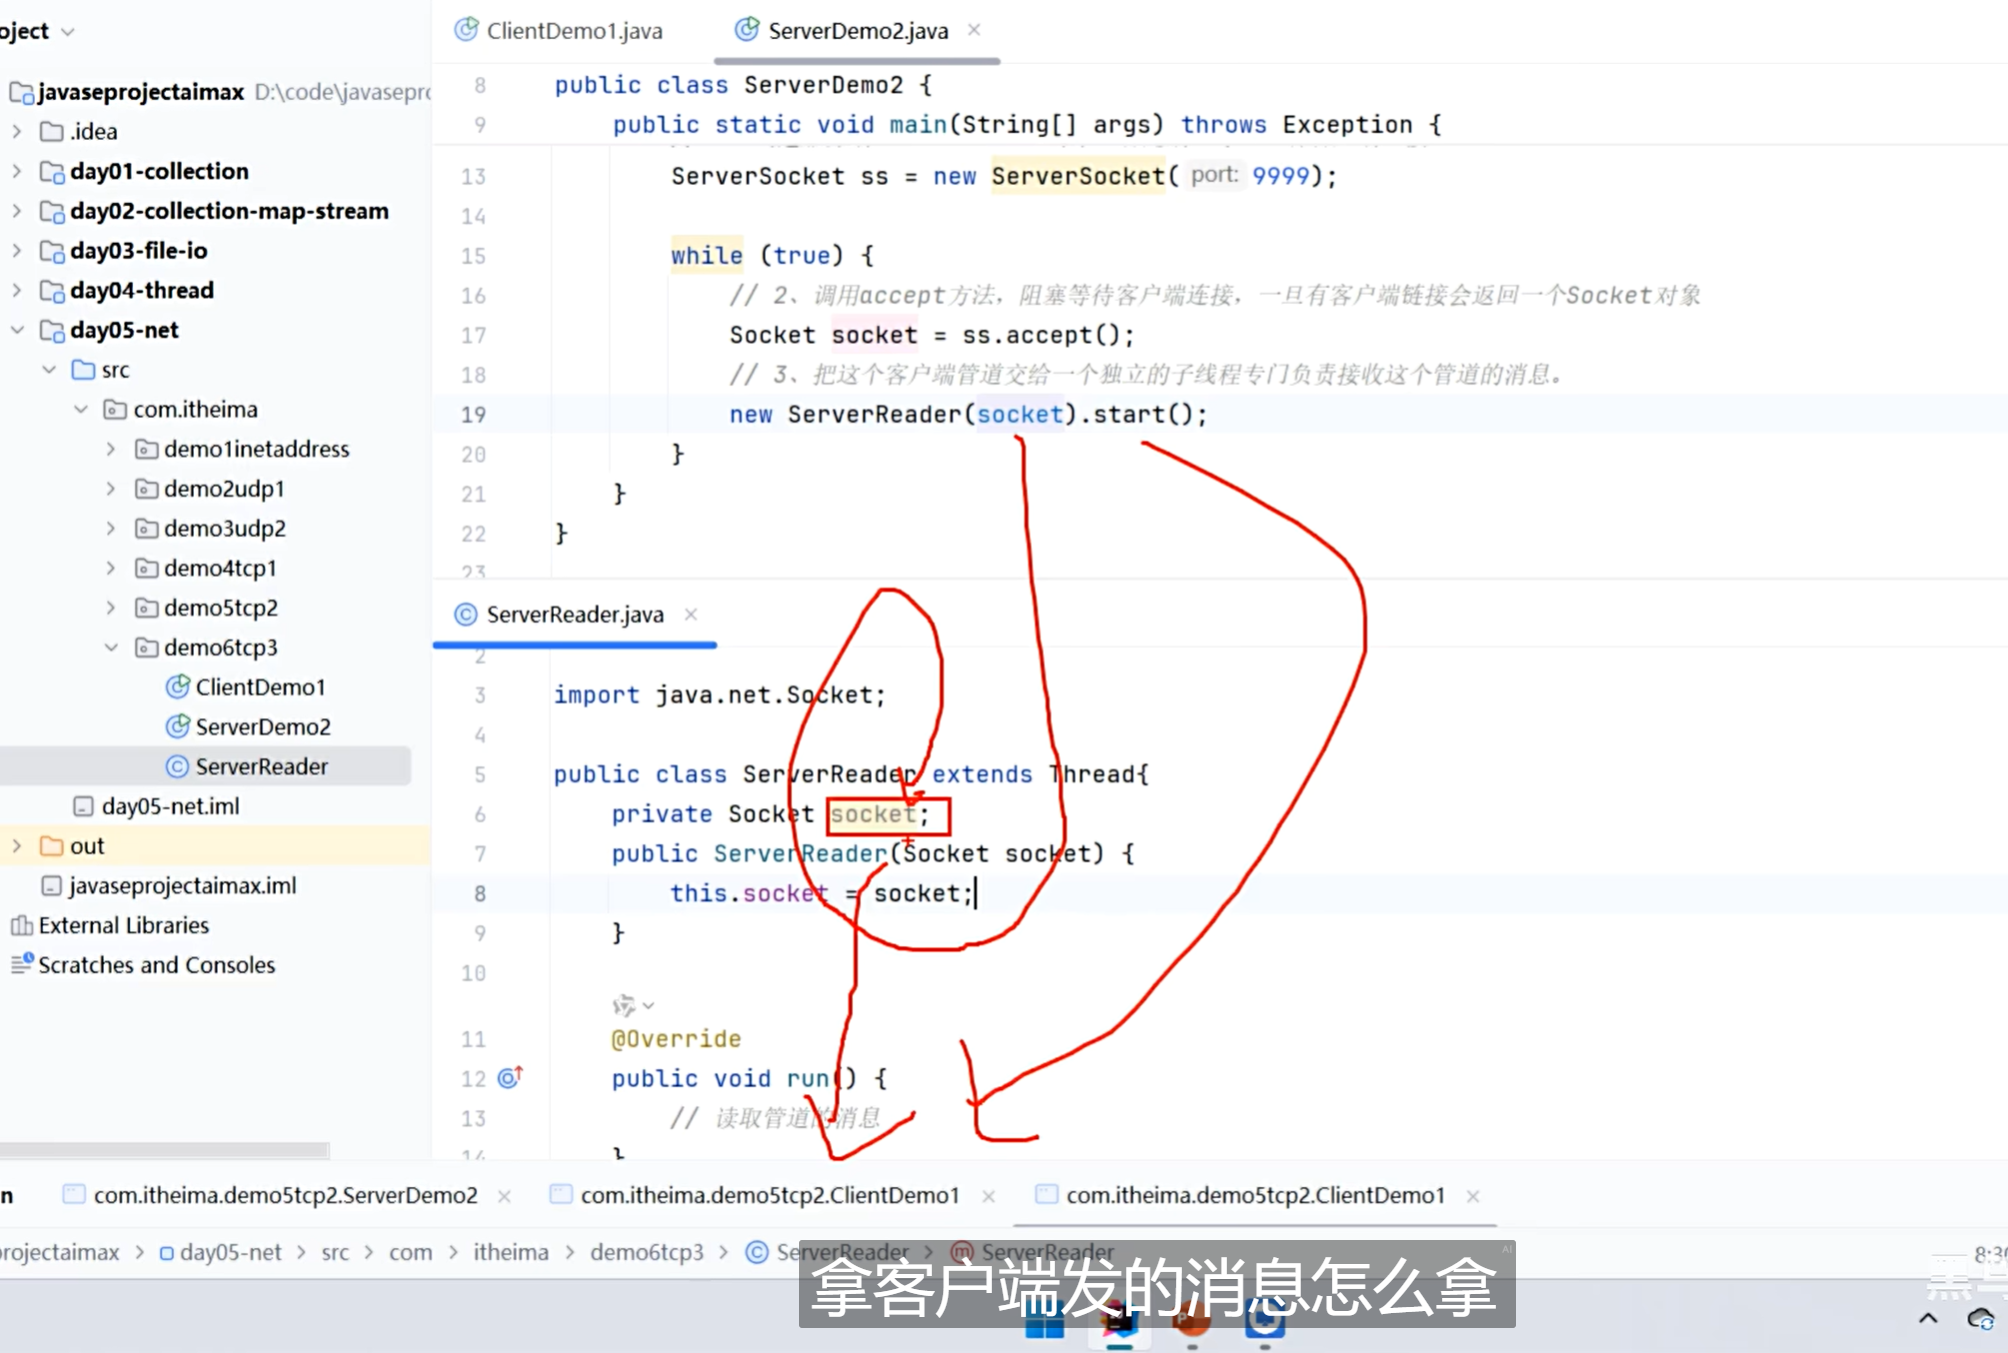The image size is (2008, 1353).
Task: Click the out folder icon
Action: point(51,846)
